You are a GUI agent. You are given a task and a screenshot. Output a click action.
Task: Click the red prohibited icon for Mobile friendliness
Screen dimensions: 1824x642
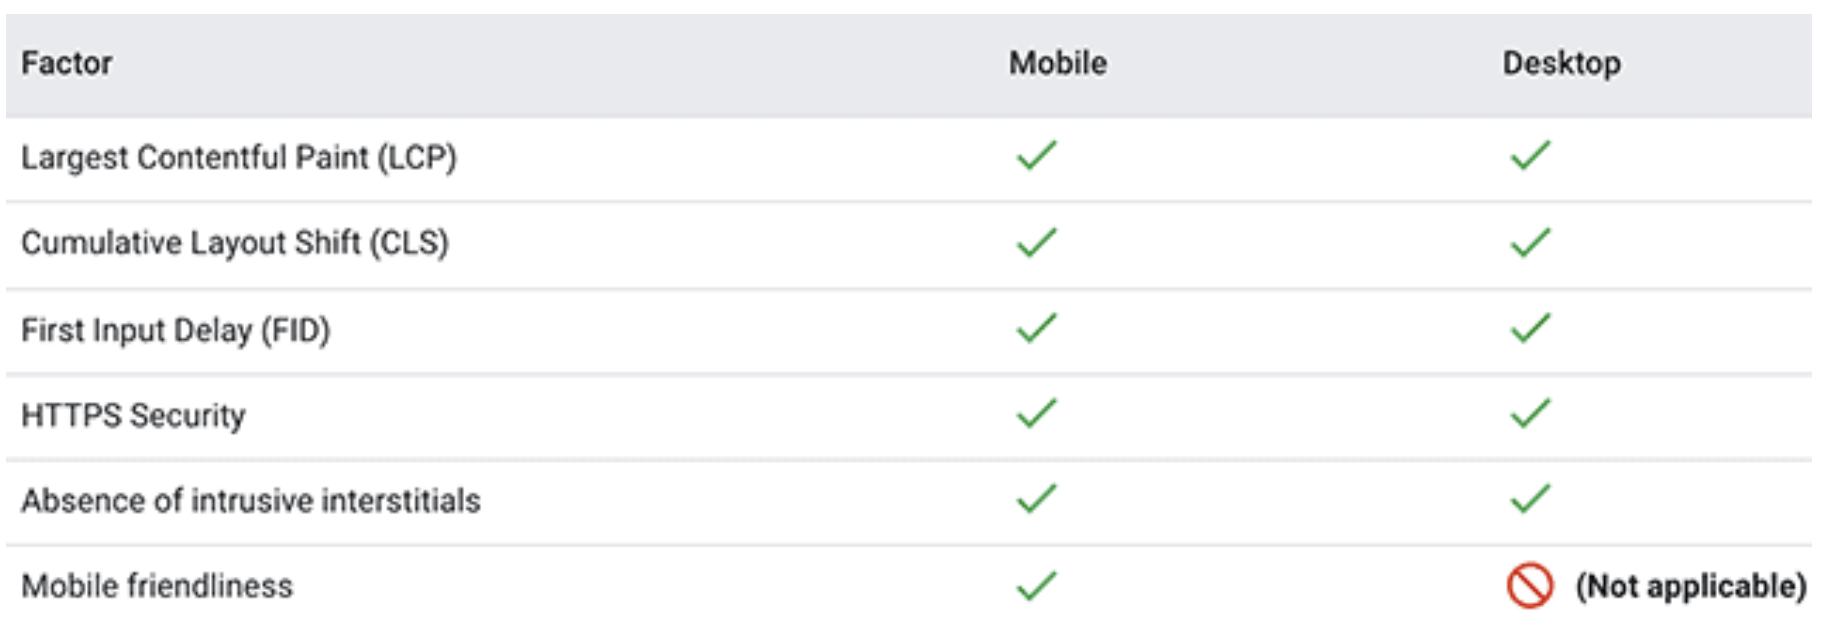click(x=1530, y=585)
